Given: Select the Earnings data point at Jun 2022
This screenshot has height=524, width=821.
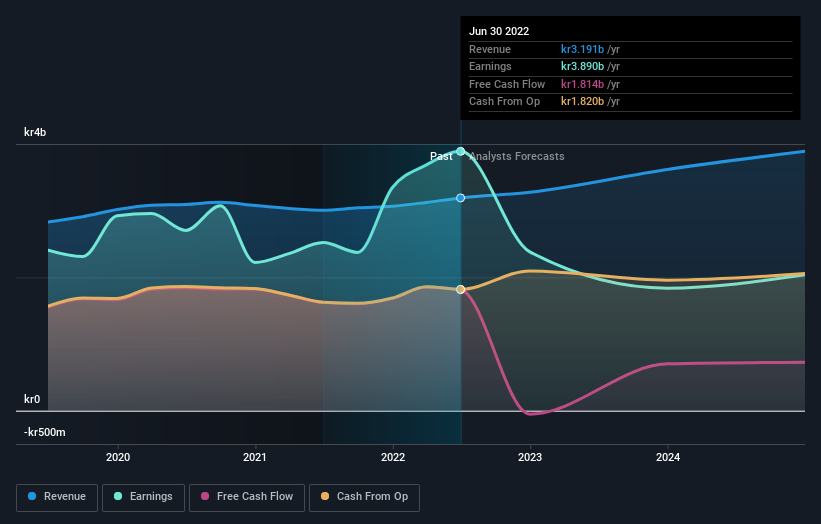Looking at the screenshot, I should point(461,151).
